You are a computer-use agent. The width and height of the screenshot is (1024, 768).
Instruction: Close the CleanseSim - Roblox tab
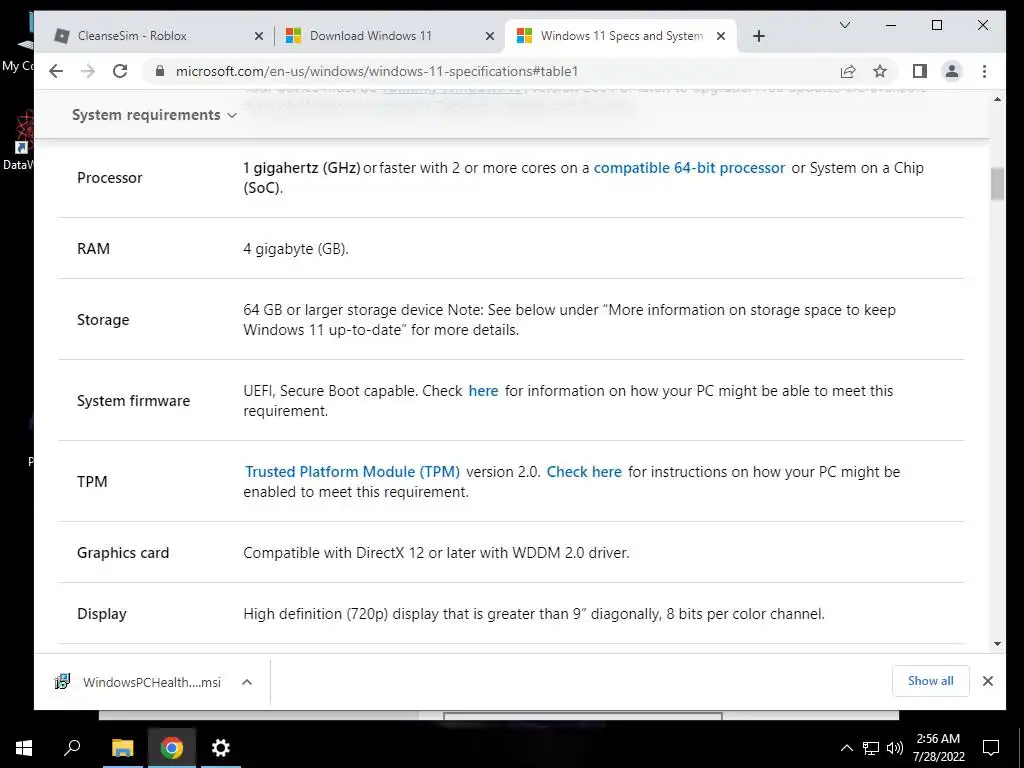click(259, 36)
